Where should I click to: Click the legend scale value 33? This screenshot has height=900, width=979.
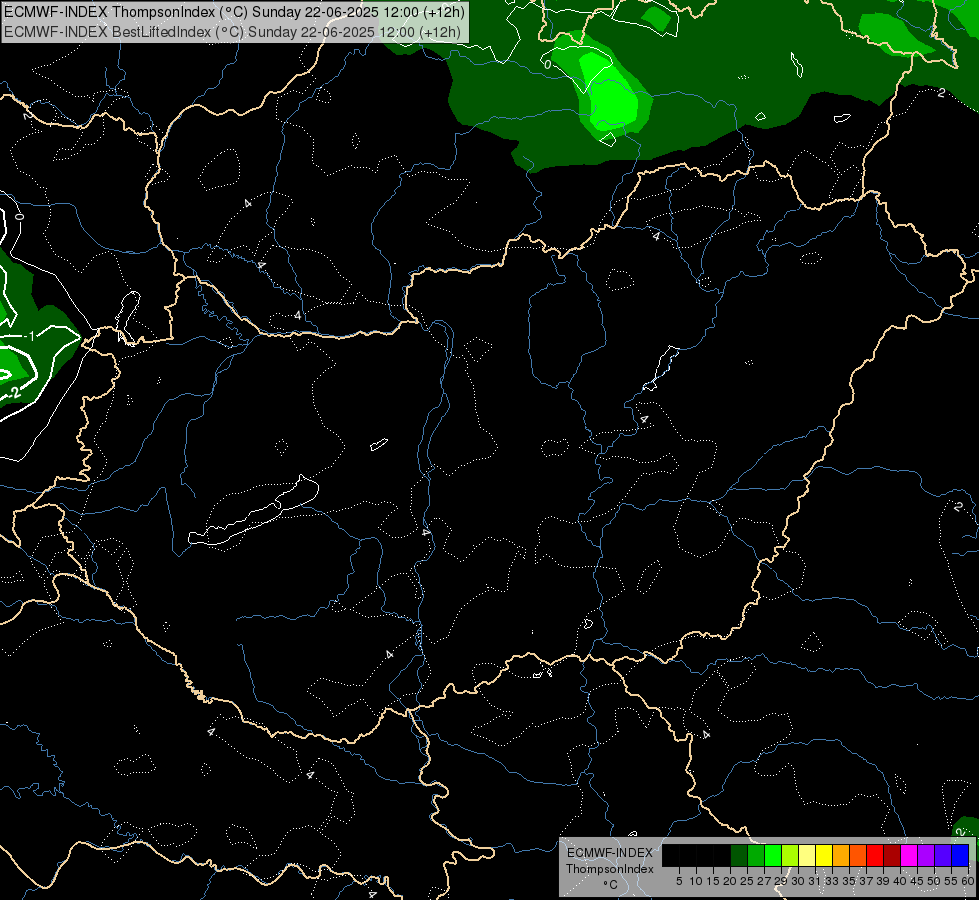(832, 881)
